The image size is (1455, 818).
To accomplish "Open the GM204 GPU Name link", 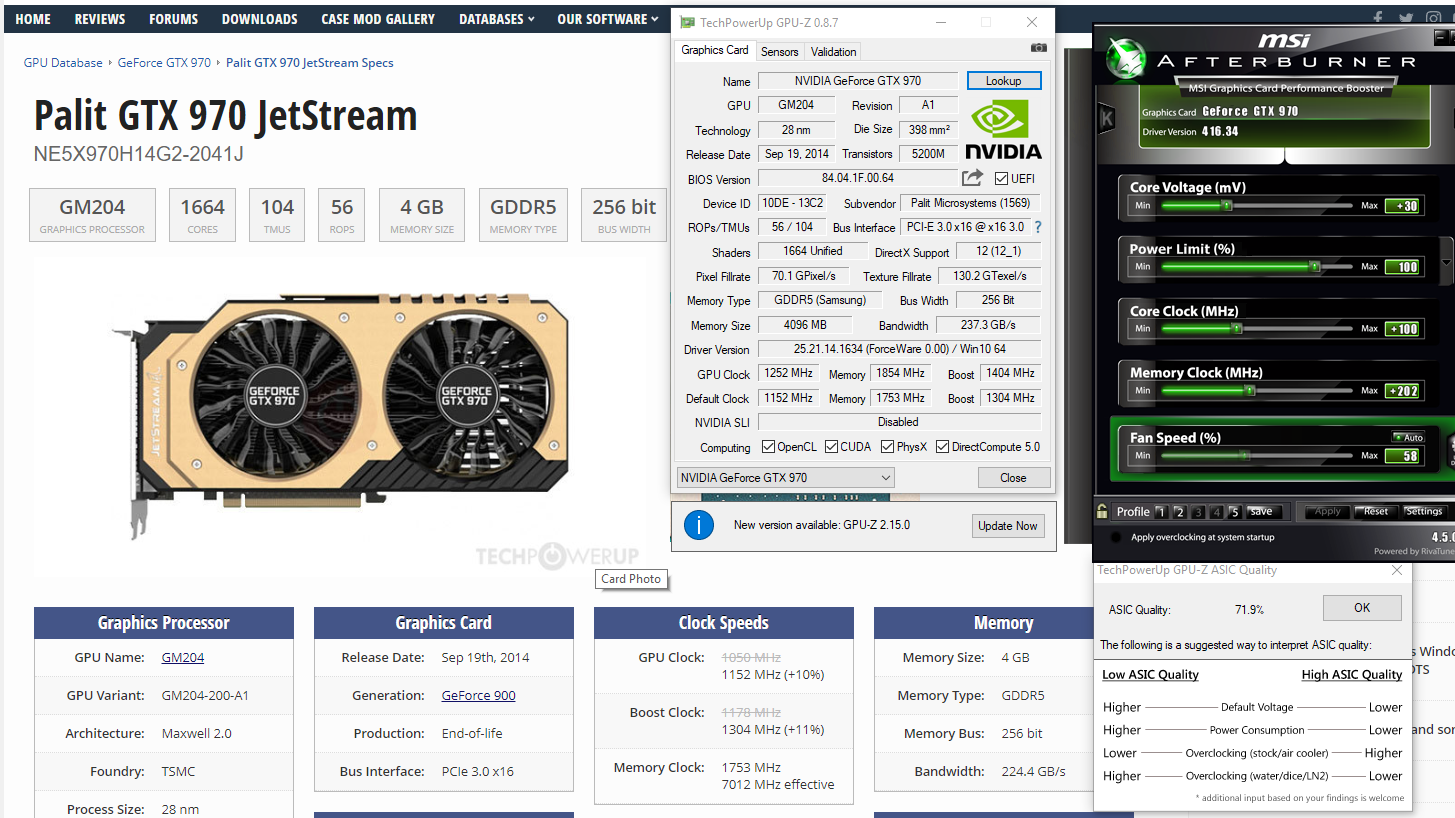I will (183, 658).
